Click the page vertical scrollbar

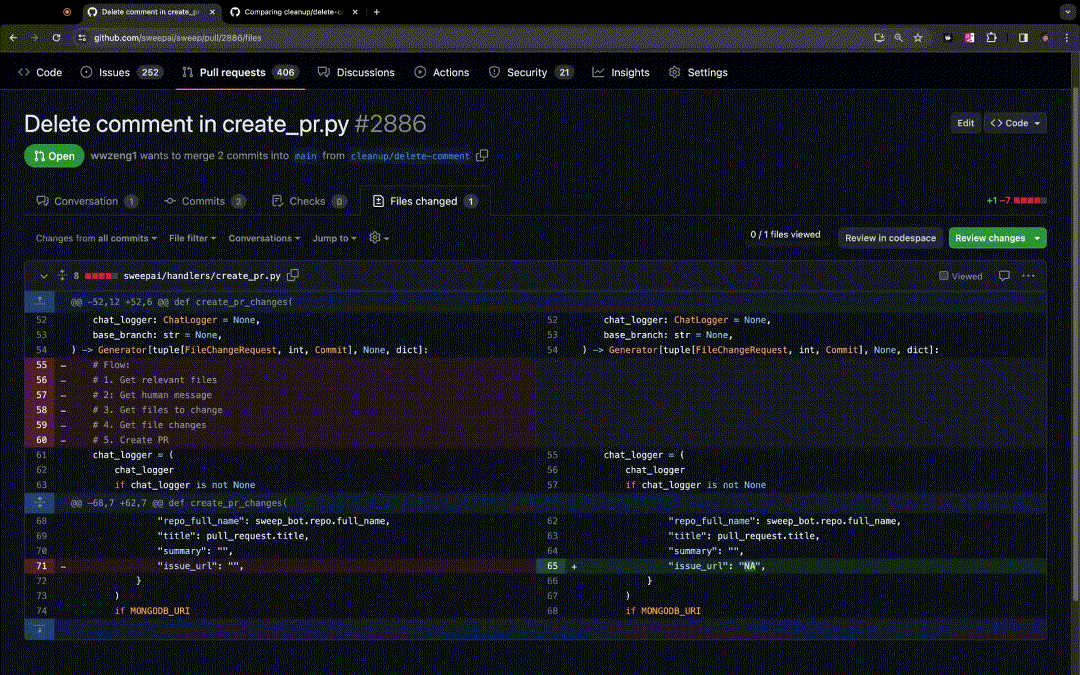(x=1075, y=344)
